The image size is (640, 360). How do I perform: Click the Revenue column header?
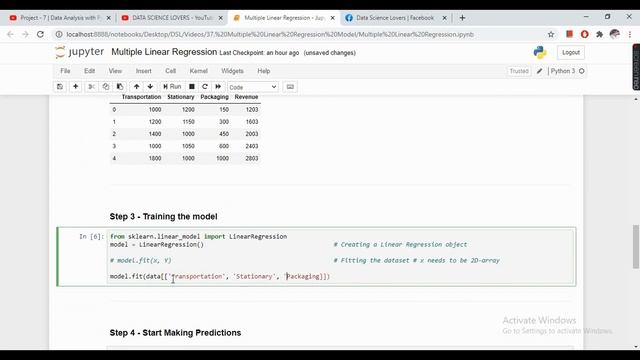tap(246, 97)
